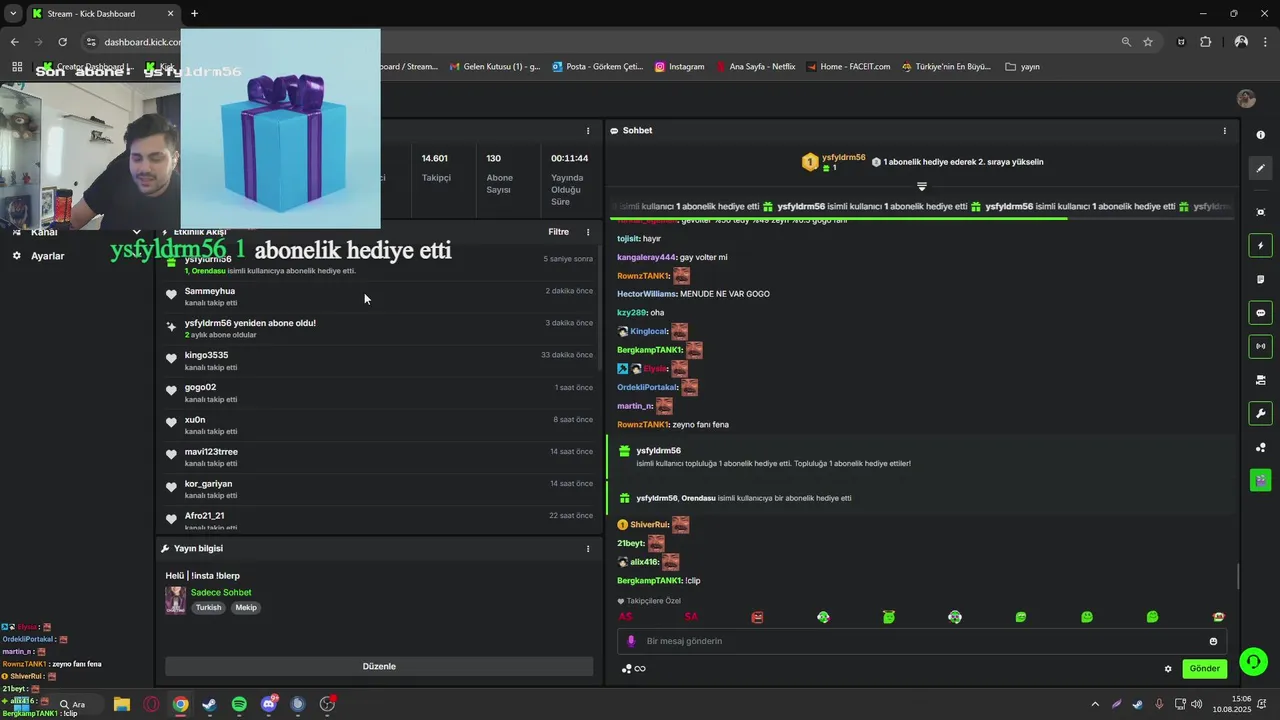Viewport: 1280px width, 720px height.
Task: Insert the red angry face emote
Action: coord(757,617)
